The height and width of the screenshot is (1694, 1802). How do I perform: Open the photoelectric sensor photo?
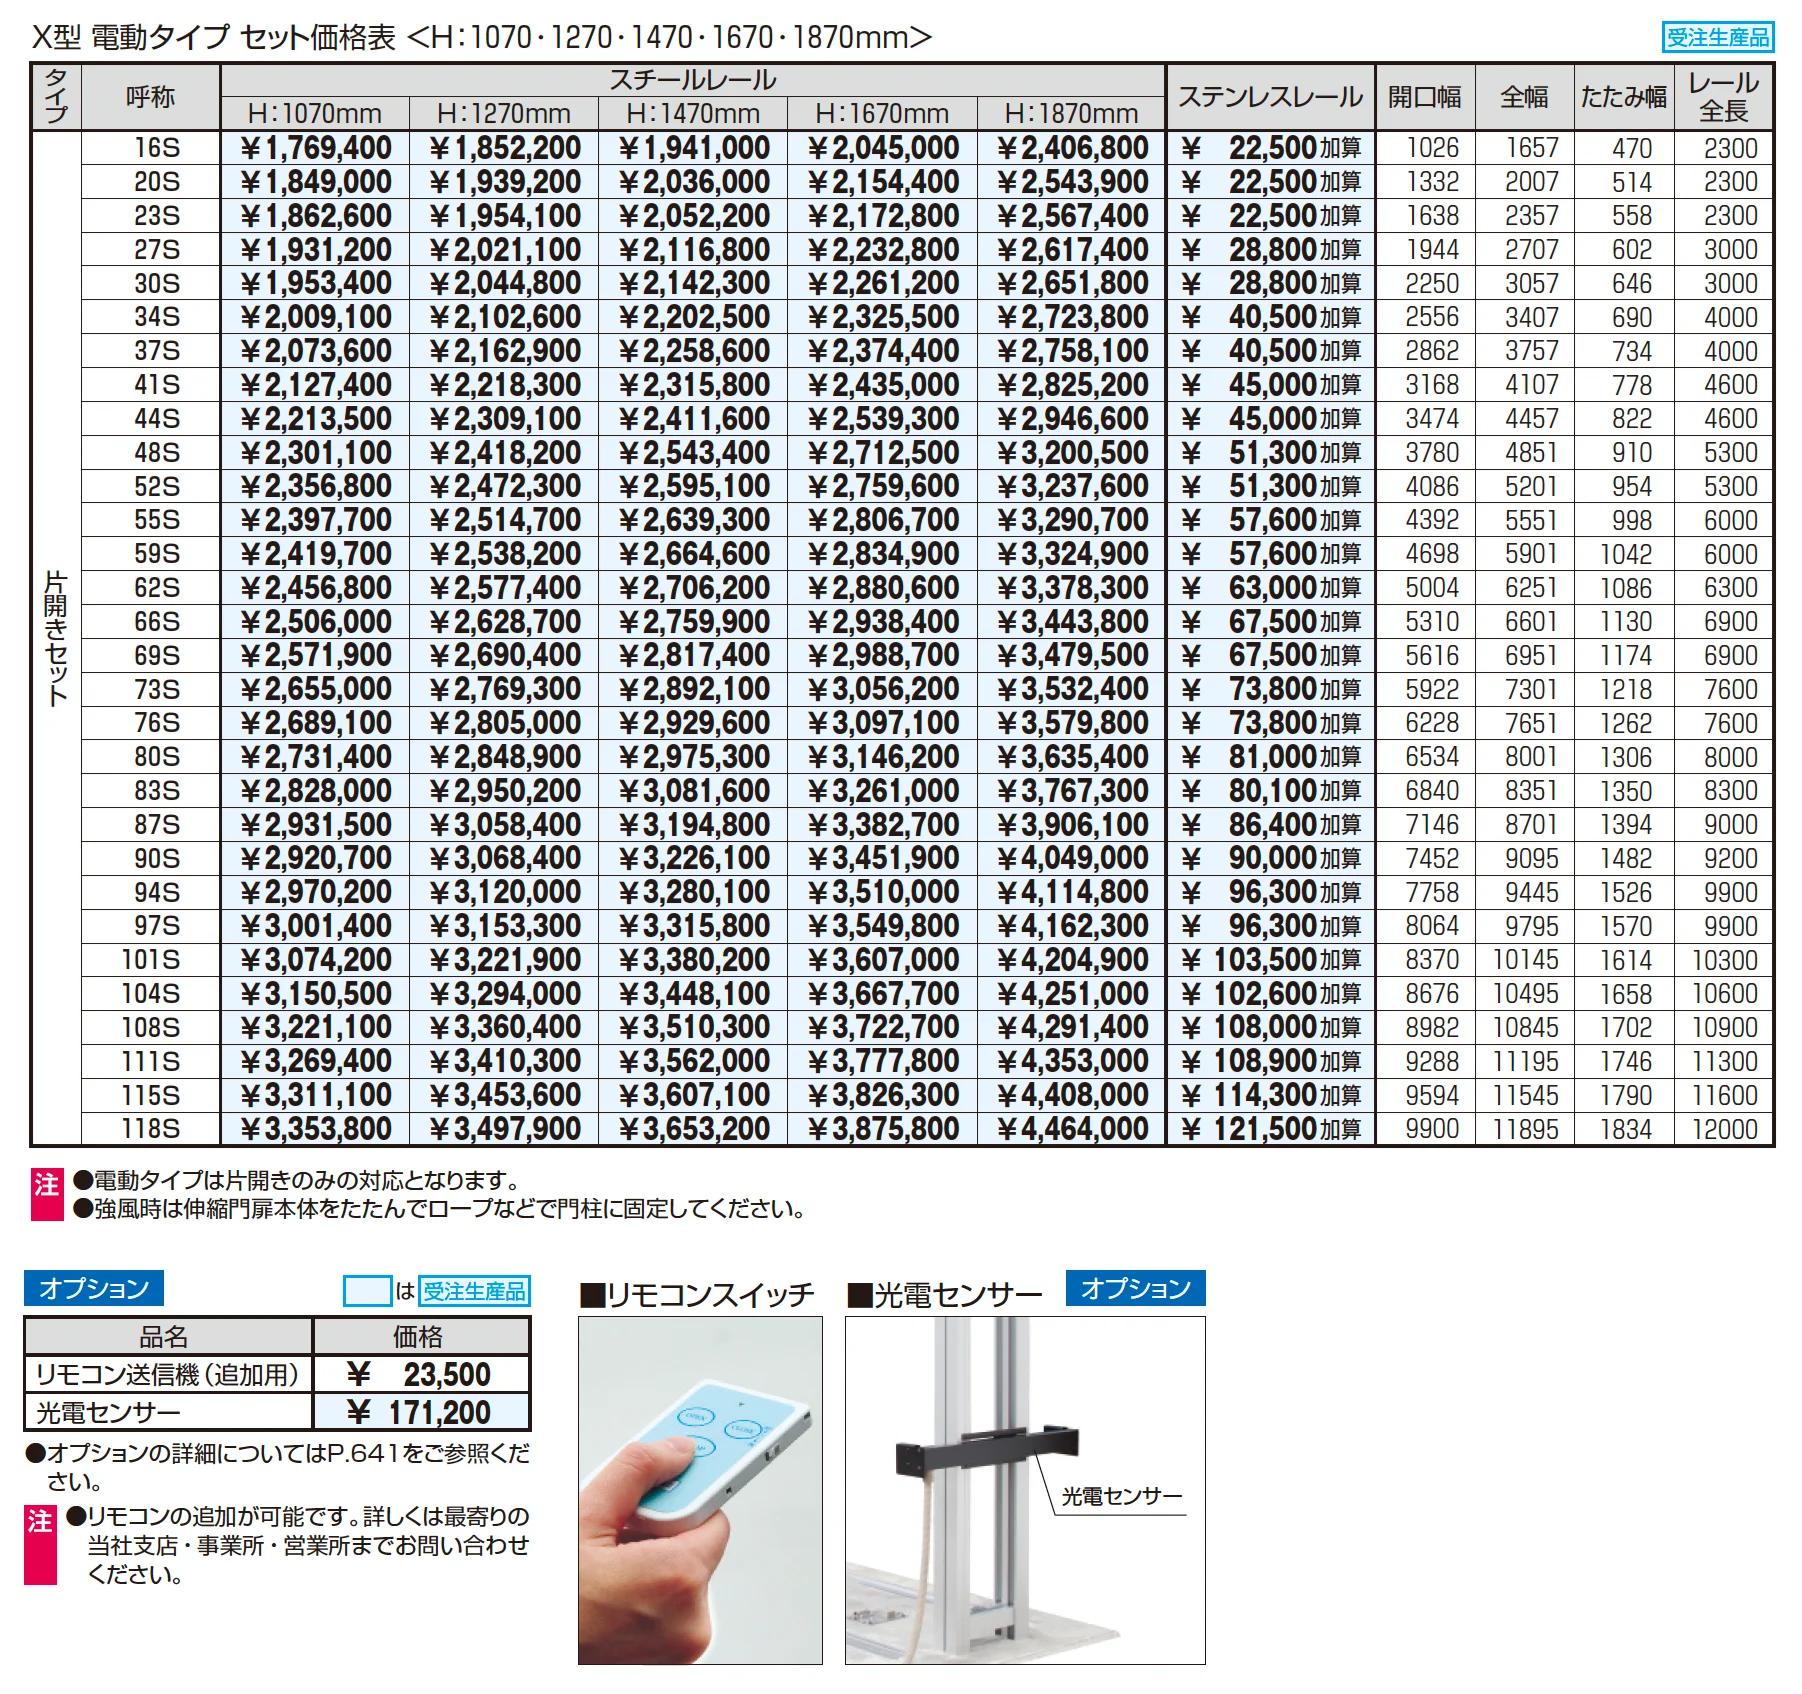tap(1025, 1490)
